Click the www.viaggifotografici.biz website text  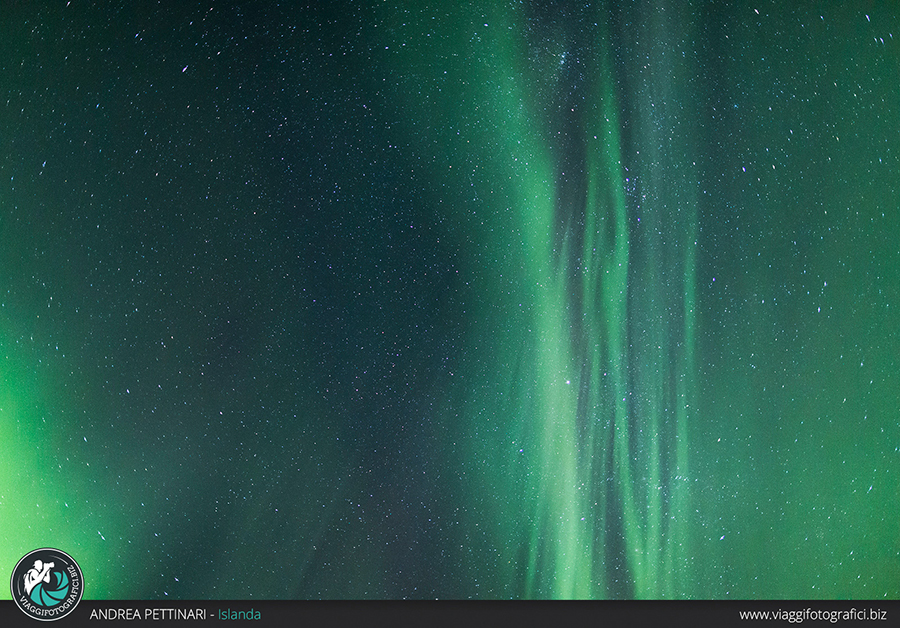813,614
